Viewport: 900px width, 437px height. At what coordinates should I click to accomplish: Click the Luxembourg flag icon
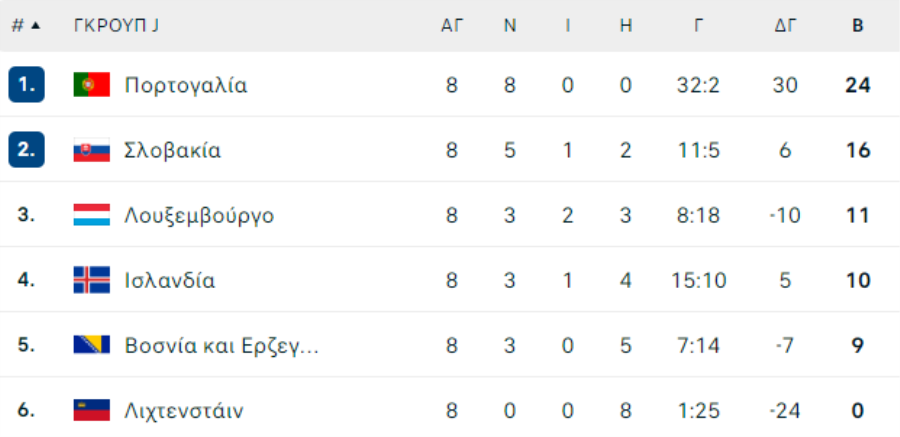92,215
